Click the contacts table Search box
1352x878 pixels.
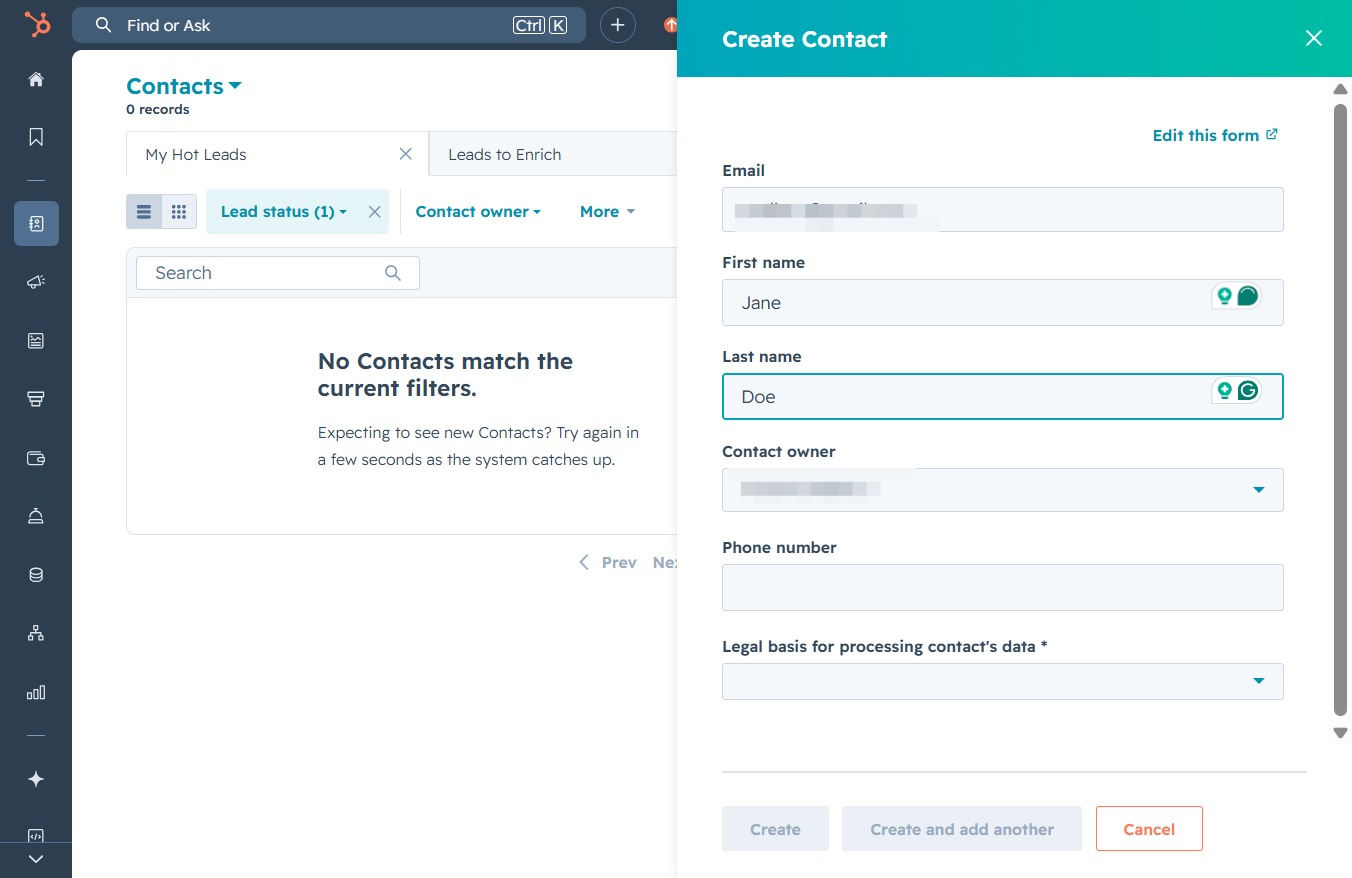click(x=278, y=273)
